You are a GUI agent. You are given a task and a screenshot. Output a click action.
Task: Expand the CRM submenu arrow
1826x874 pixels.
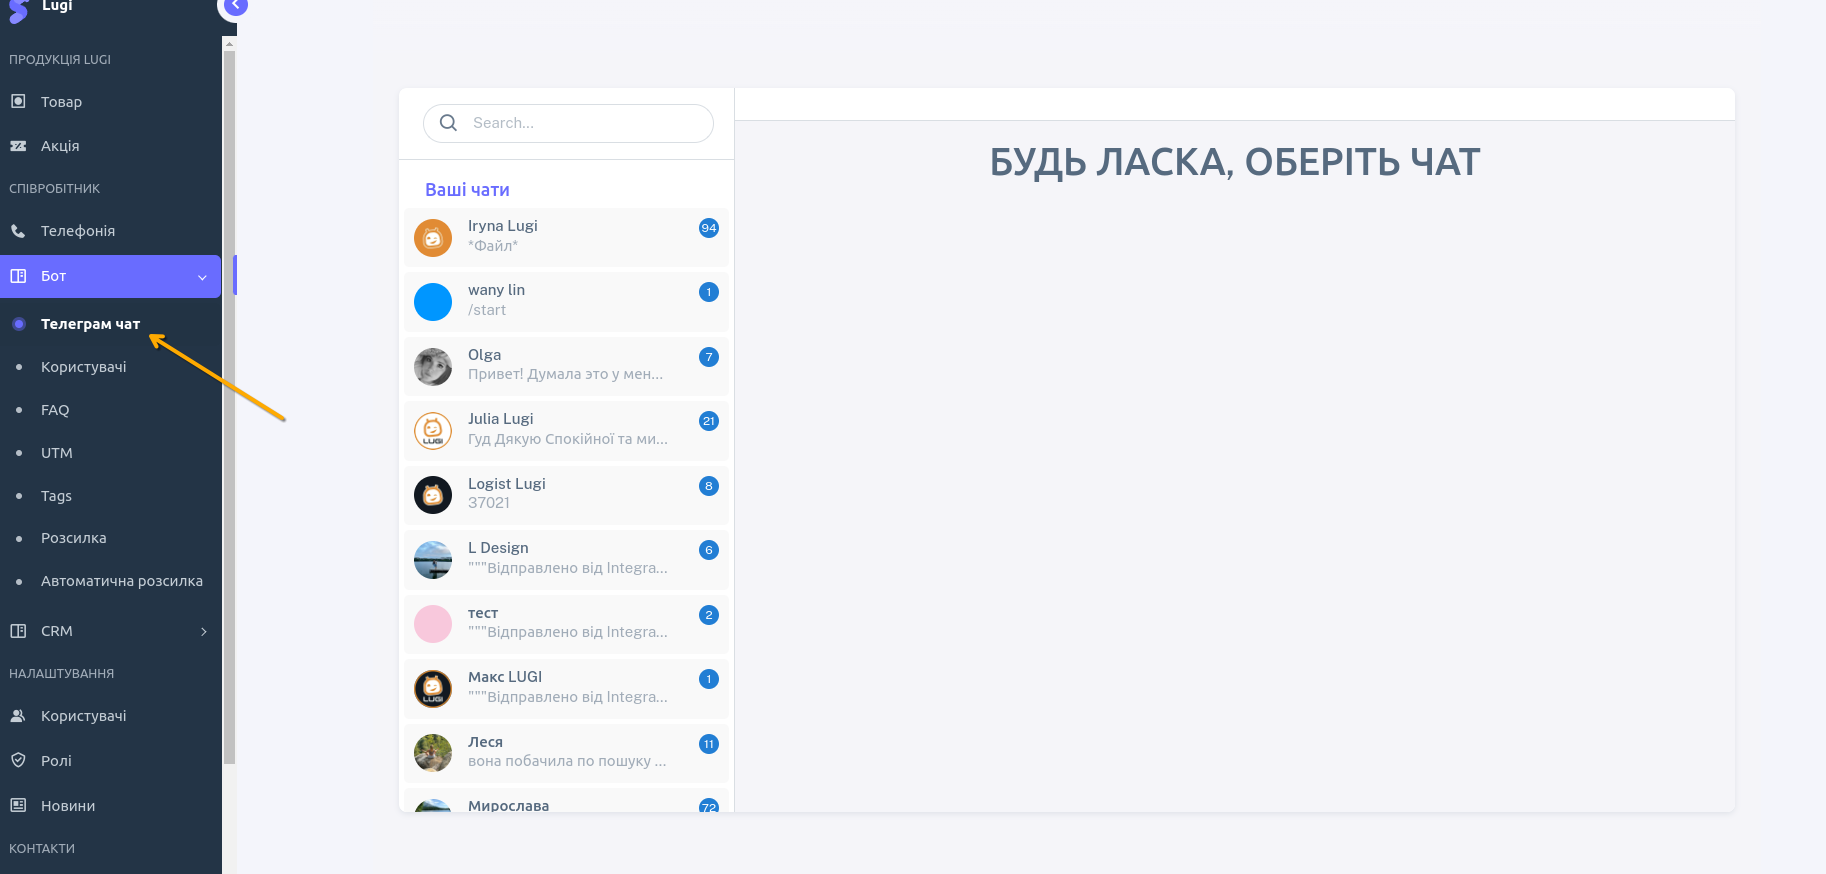pyautogui.click(x=204, y=632)
